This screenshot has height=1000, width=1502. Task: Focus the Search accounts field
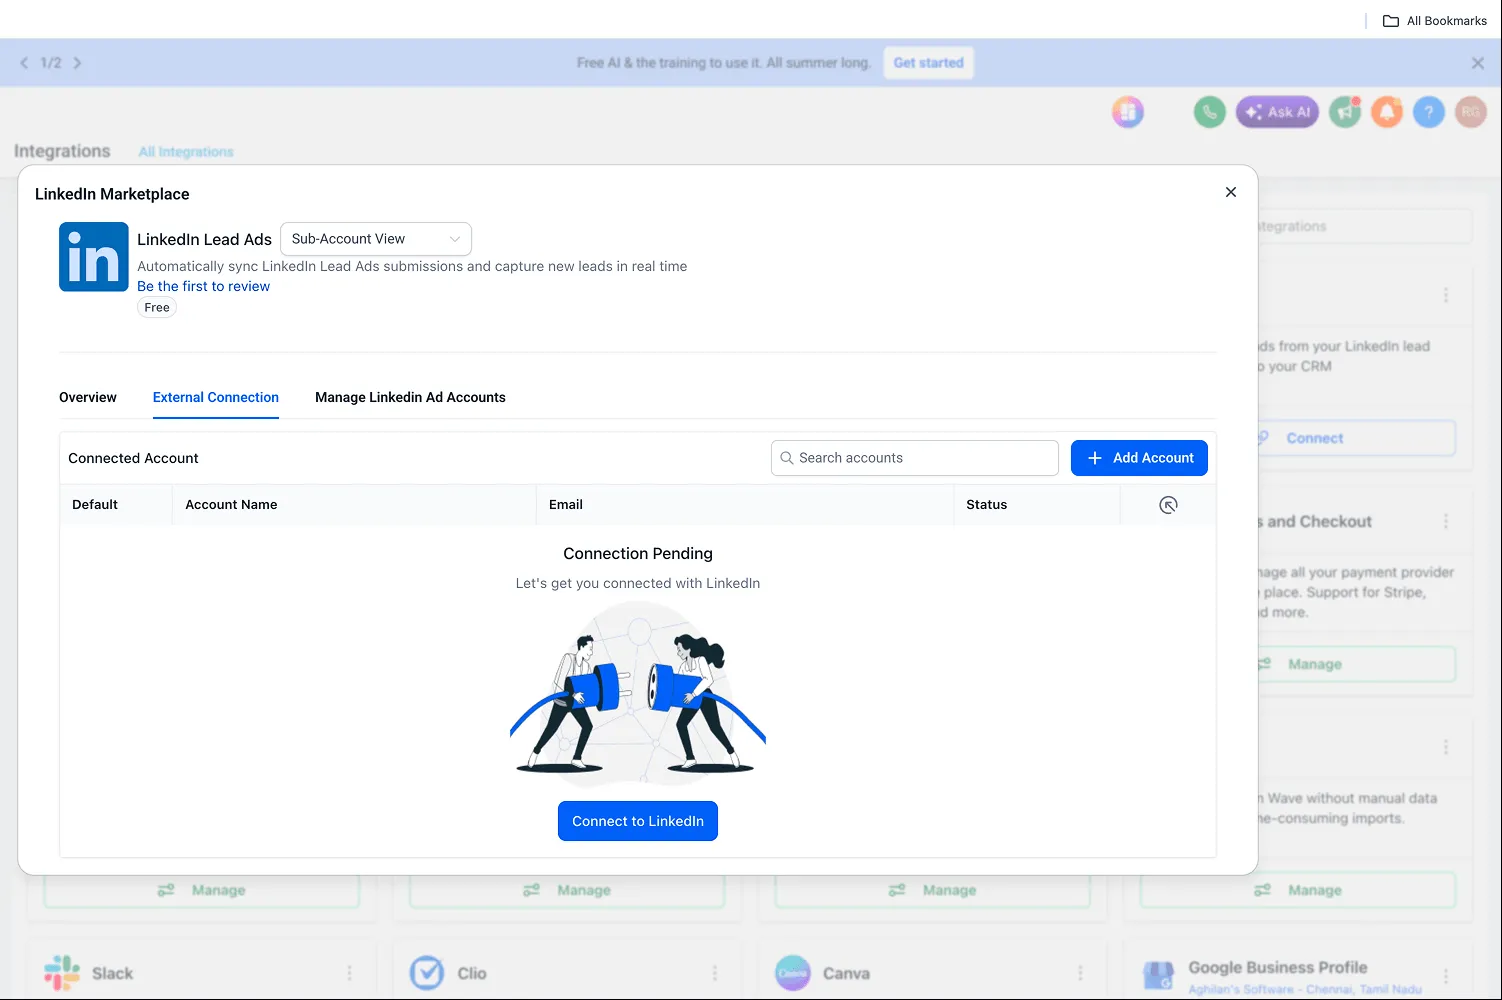point(915,458)
